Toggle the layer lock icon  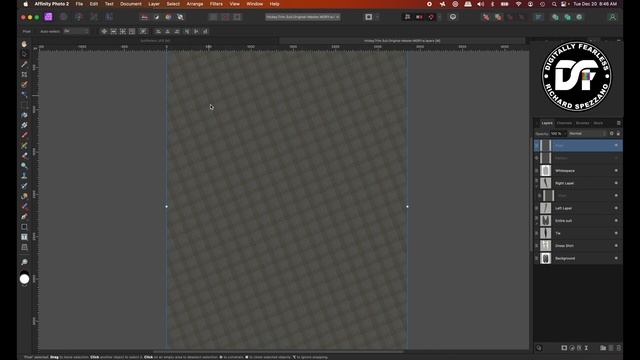(618, 133)
